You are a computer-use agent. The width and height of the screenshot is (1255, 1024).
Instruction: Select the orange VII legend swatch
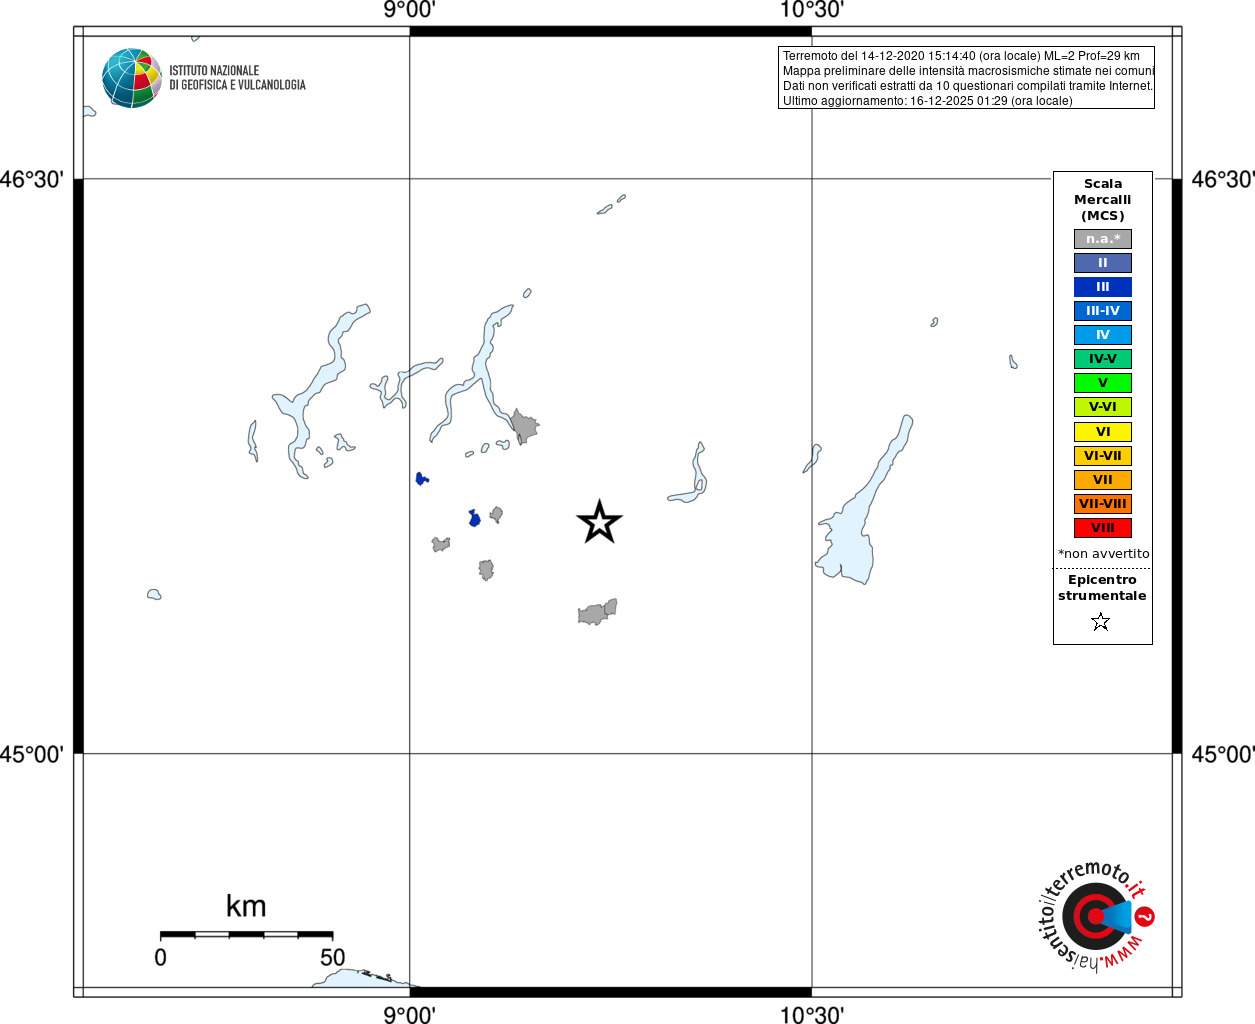[1102, 480]
